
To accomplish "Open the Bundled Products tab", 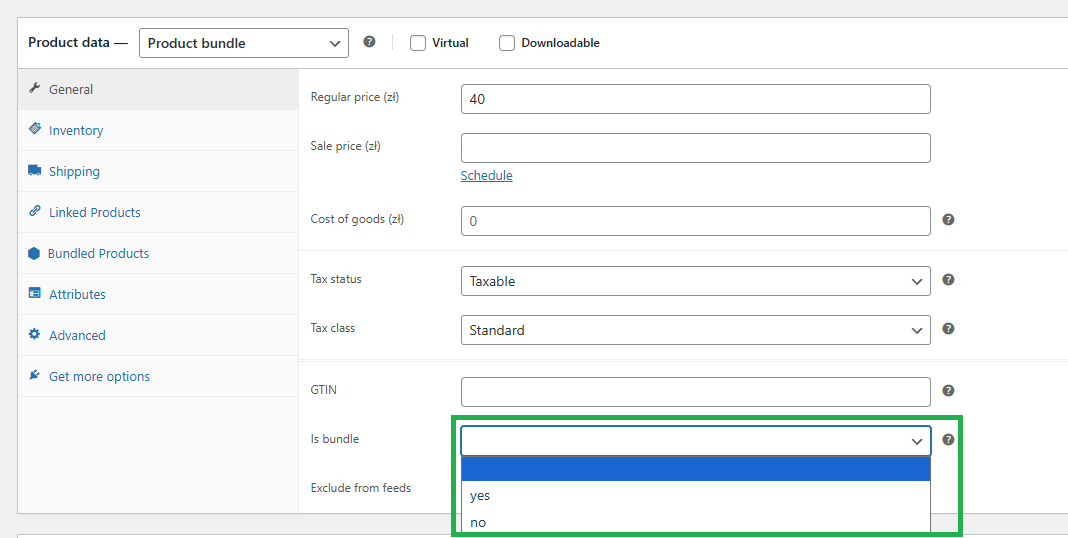I will [x=98, y=254].
